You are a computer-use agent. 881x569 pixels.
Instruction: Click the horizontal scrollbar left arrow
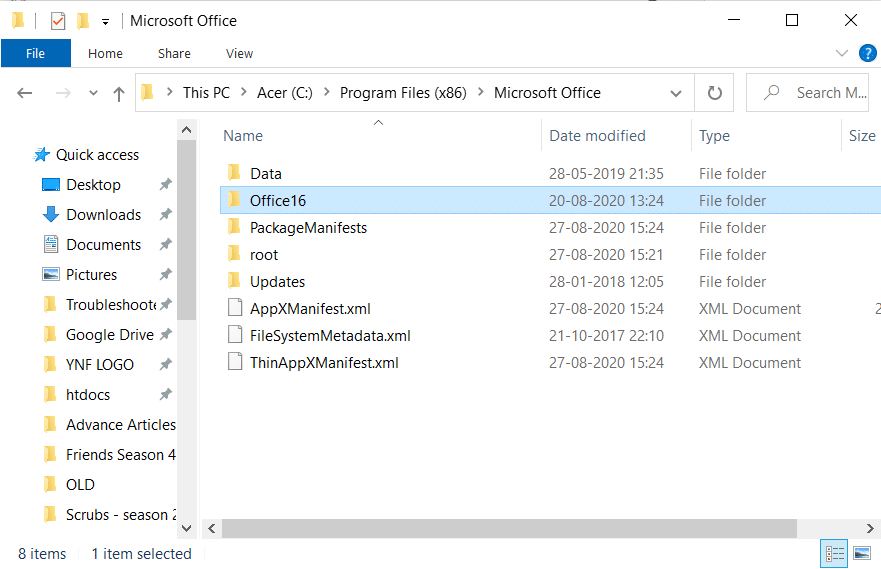tap(212, 528)
